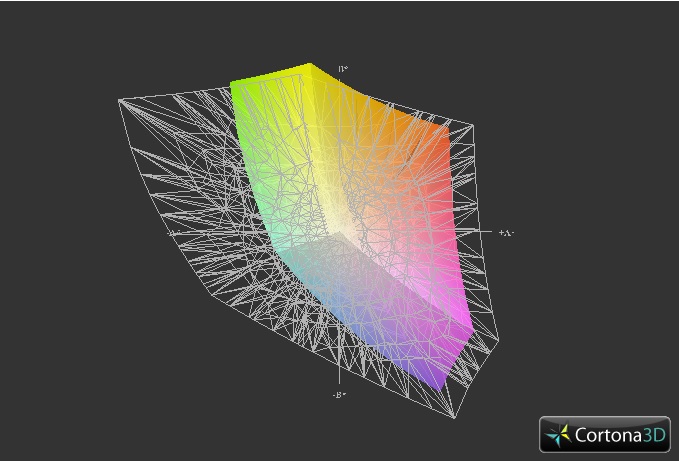This screenshot has width=679, height=461.
Task: Click the wireframe's lower-left corner vertex
Action: 211,295
